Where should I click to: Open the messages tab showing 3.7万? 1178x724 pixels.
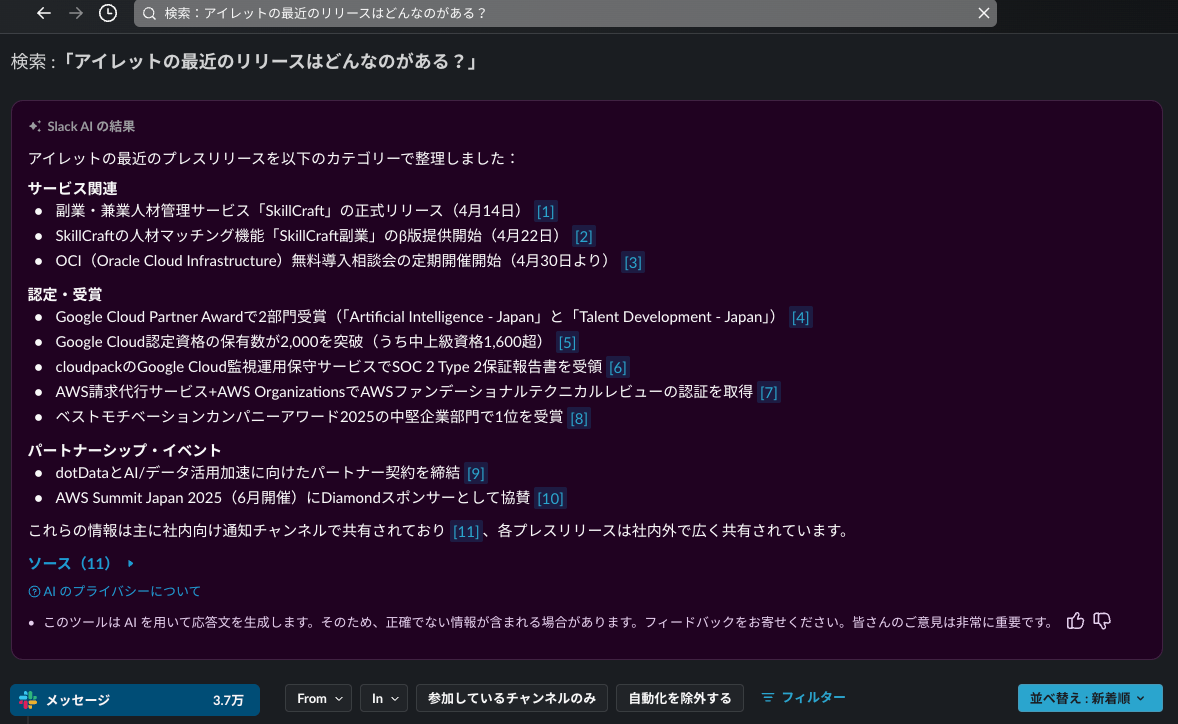[x=135, y=700]
